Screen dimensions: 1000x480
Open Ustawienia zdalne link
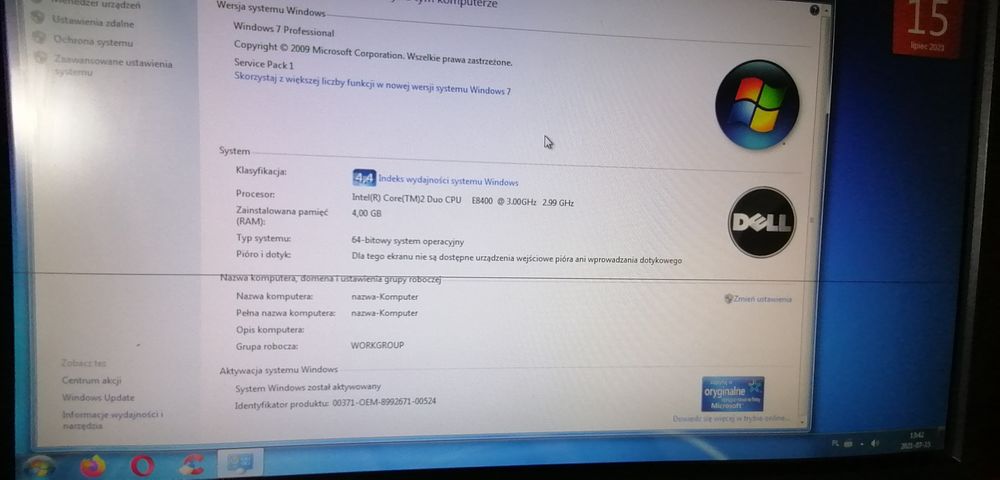pos(93,22)
